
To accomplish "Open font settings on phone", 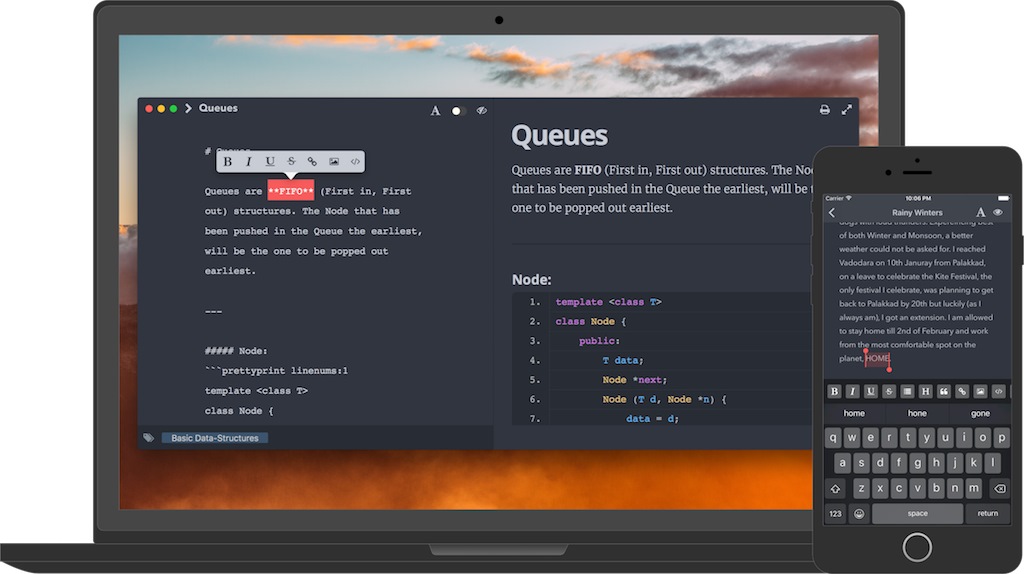I will (x=980, y=212).
